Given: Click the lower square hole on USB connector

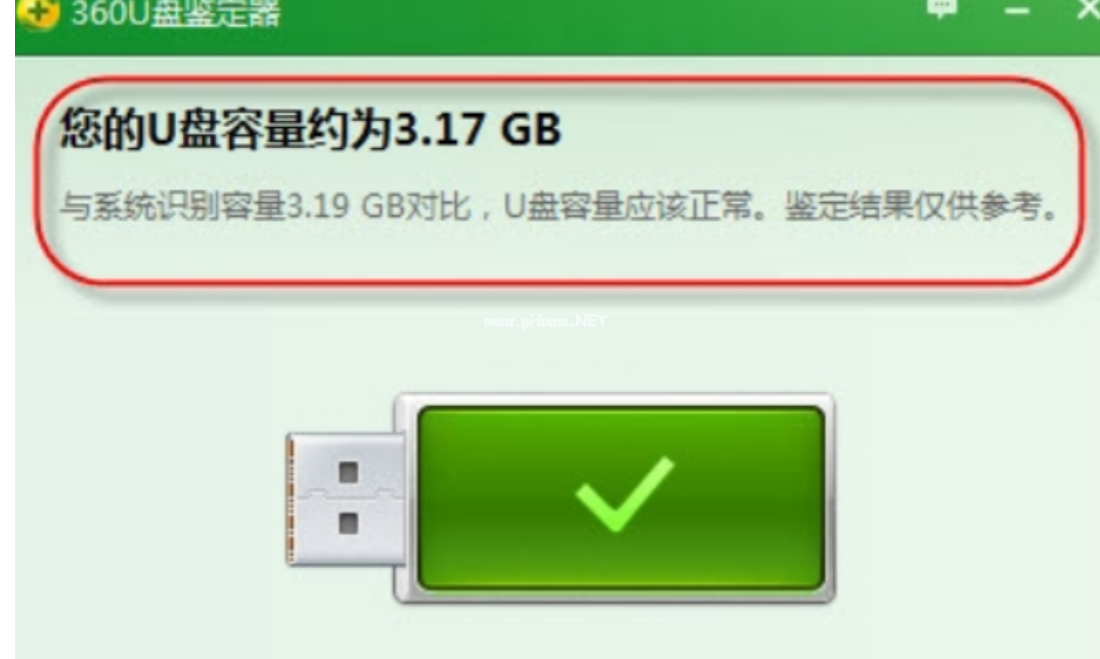Looking at the screenshot, I should [349, 524].
